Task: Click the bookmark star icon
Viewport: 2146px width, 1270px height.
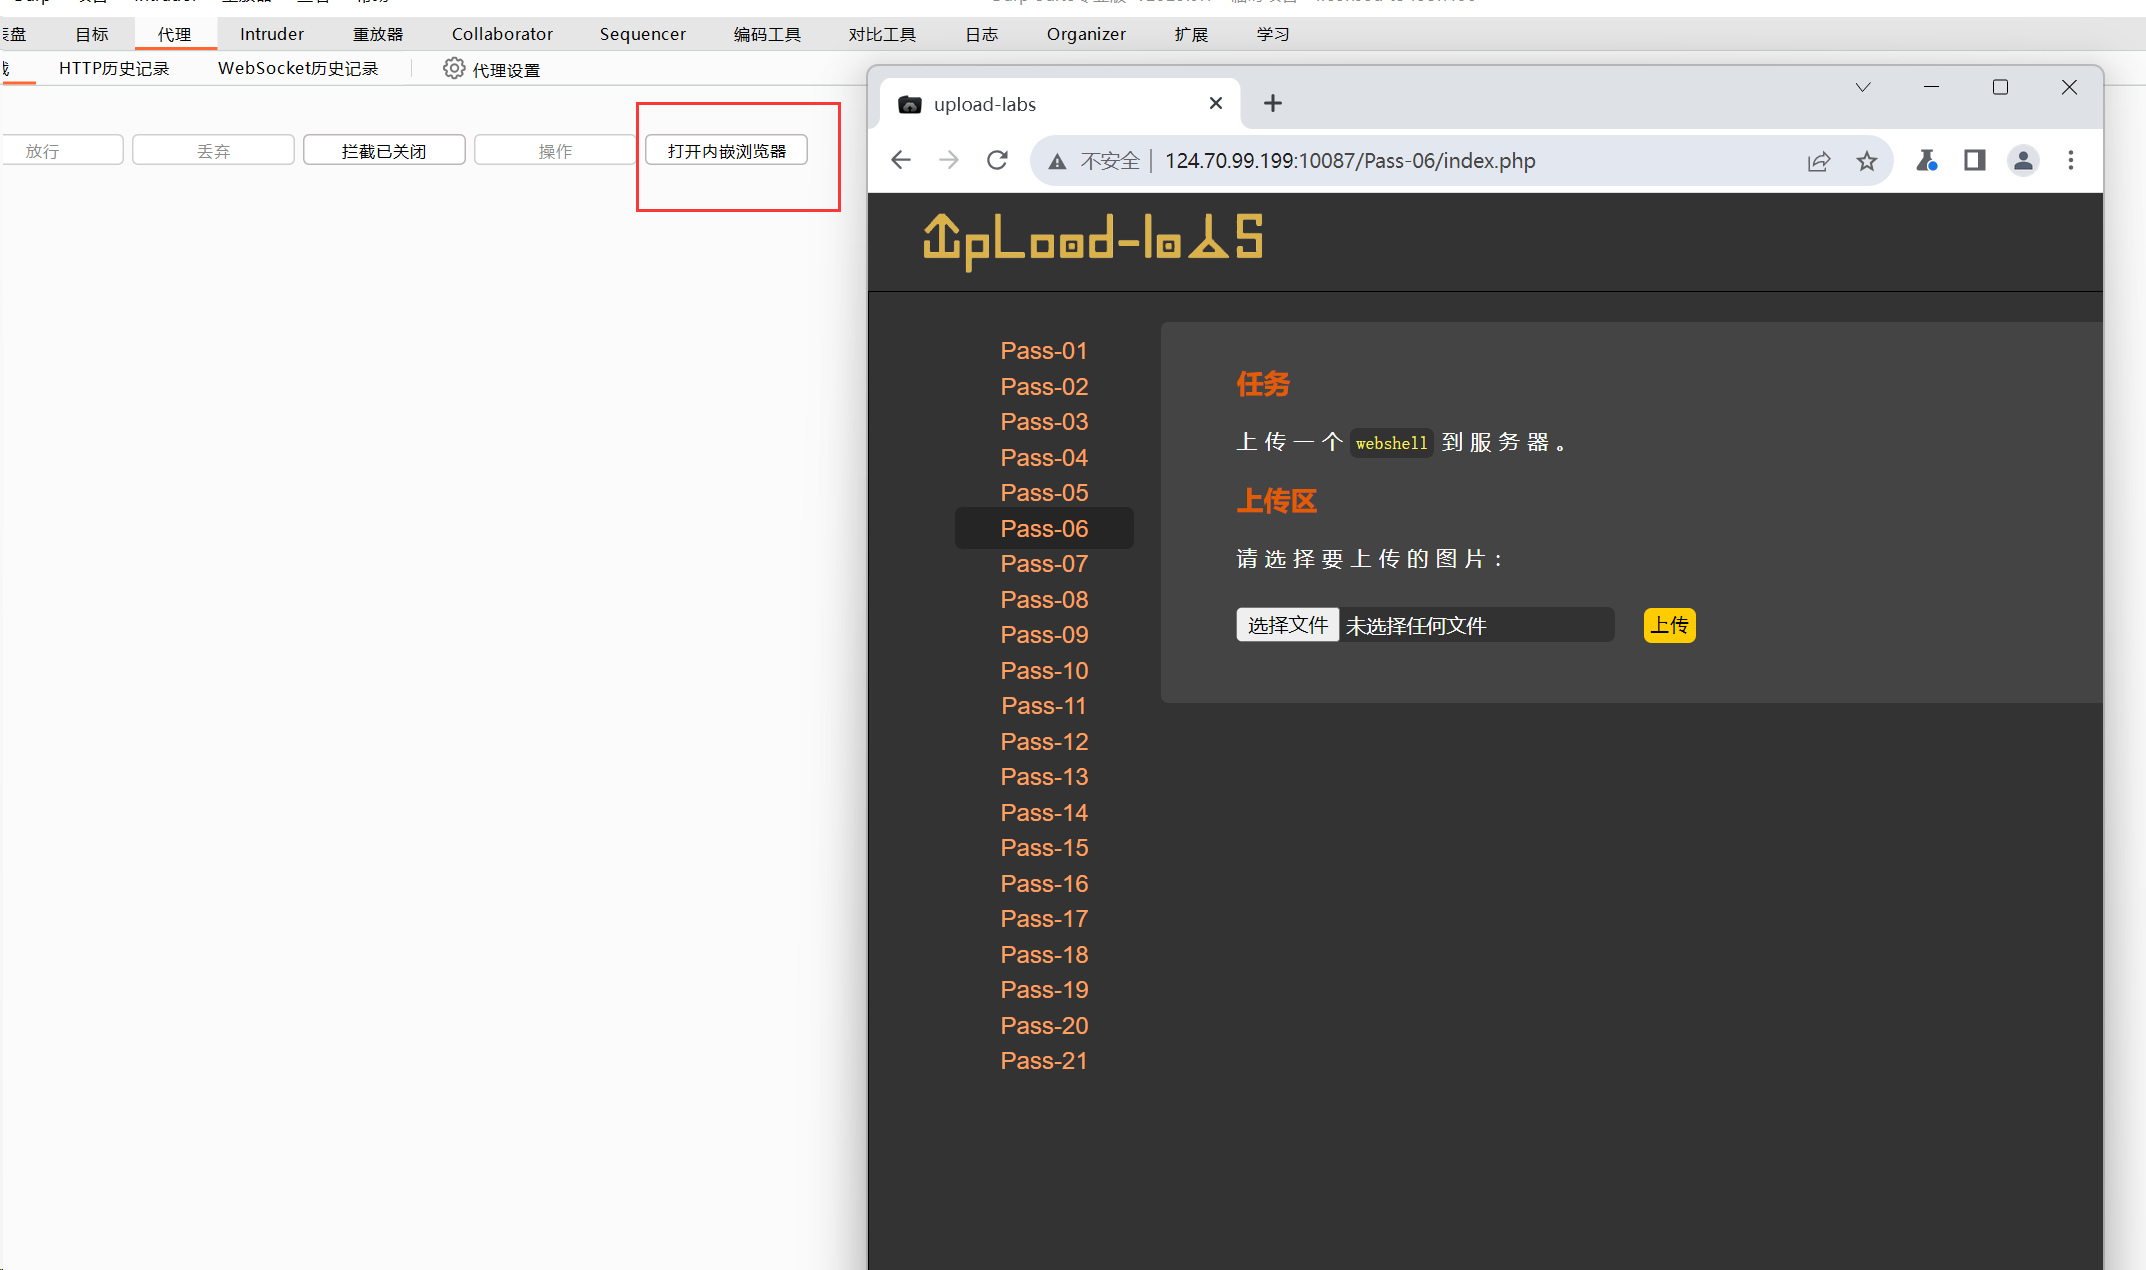Action: 1866,161
